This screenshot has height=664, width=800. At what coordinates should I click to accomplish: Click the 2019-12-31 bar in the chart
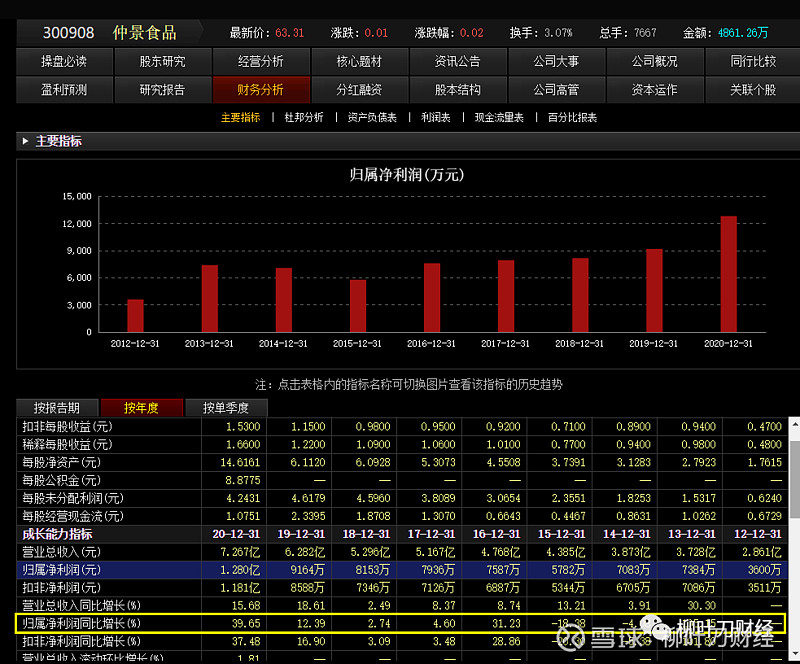655,291
